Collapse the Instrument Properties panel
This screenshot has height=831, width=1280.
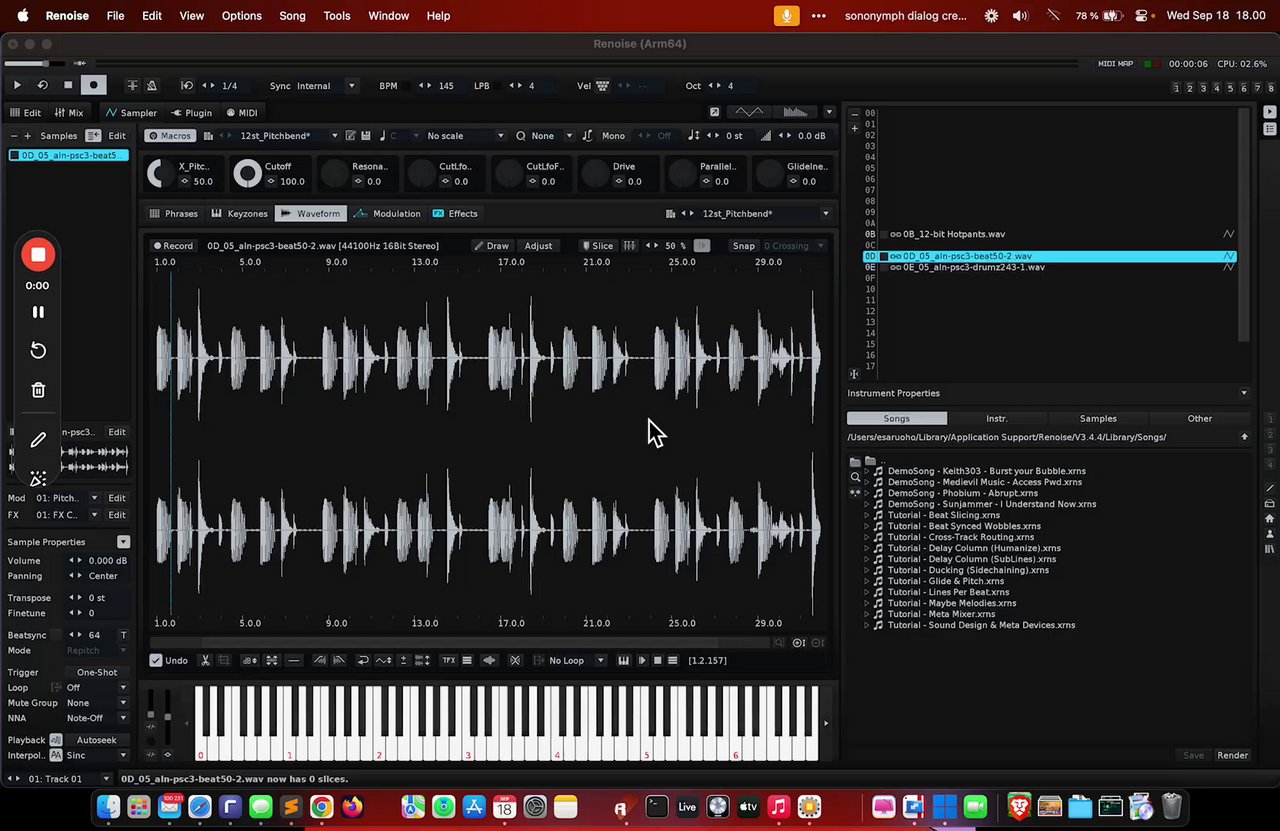(x=1244, y=394)
